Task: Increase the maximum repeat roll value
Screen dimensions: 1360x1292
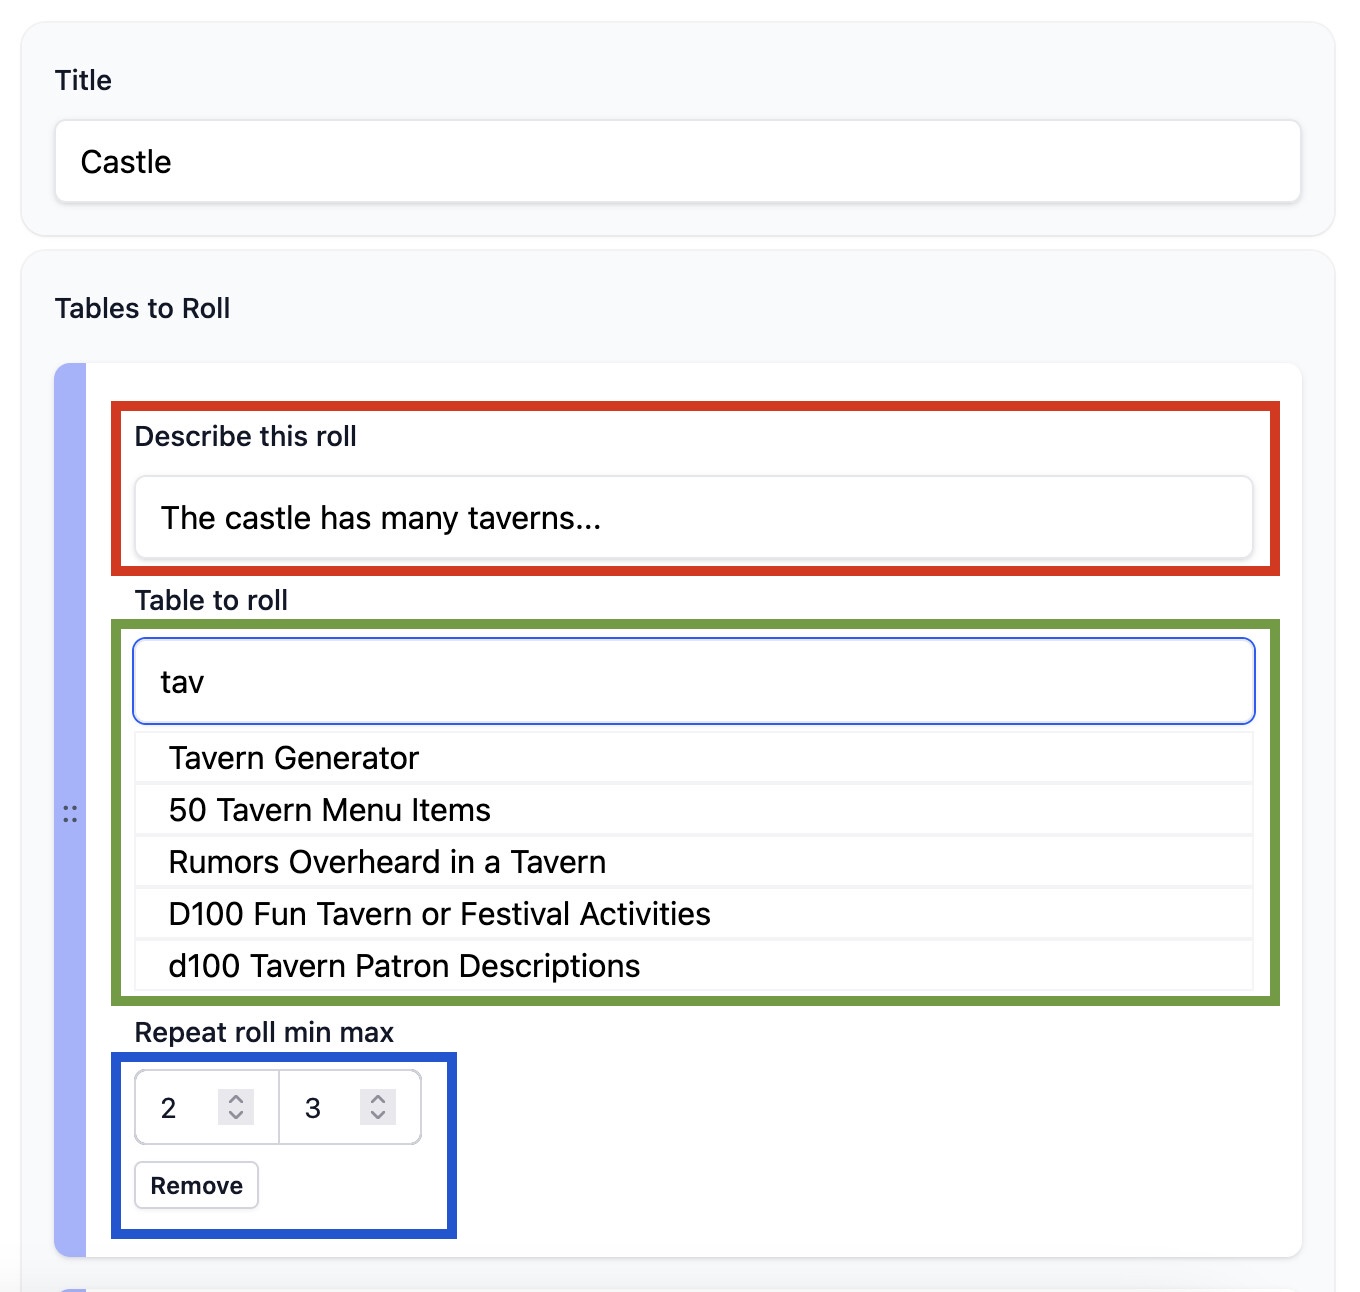Action: coord(378,1098)
